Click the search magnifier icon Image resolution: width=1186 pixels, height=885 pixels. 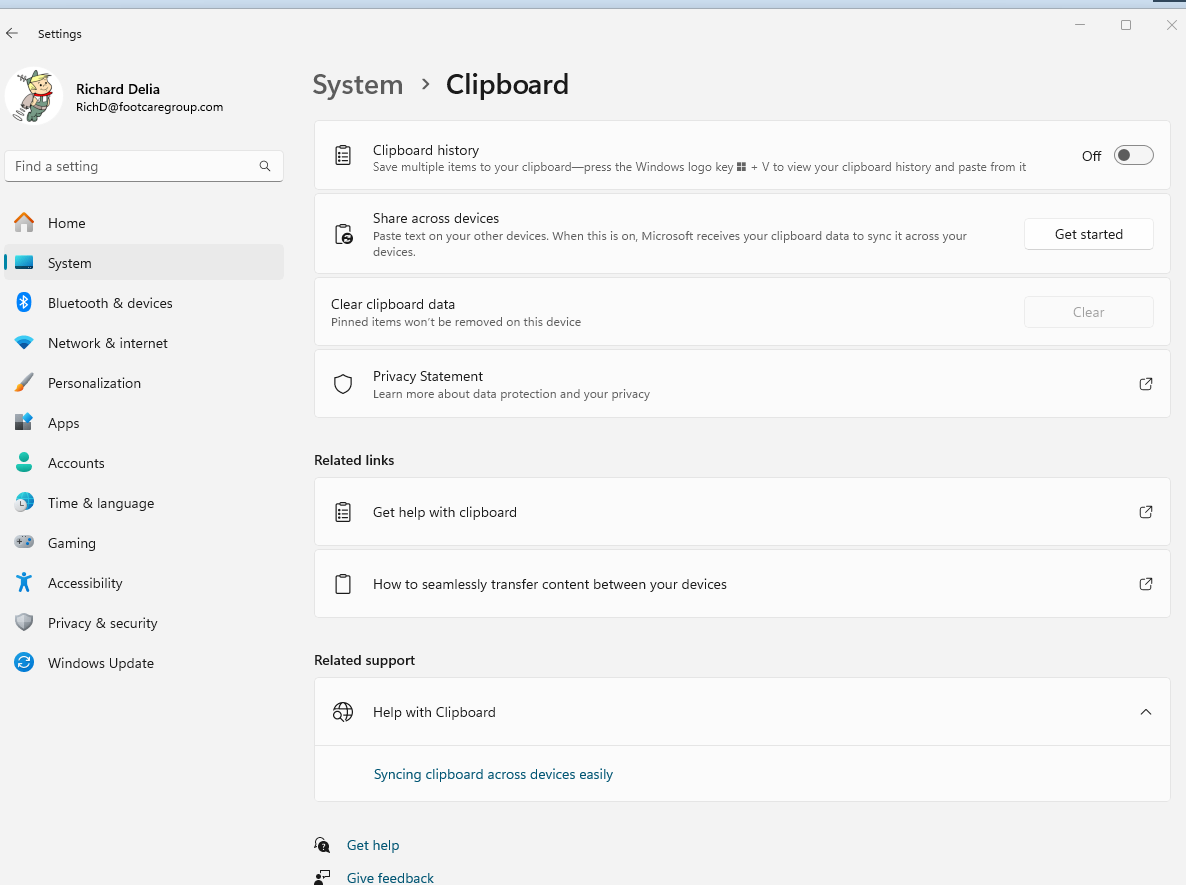(265, 166)
